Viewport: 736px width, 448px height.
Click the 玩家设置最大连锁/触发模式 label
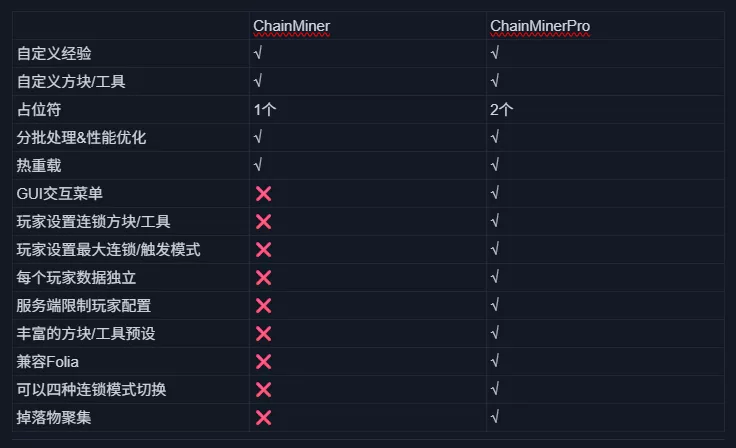pos(109,249)
